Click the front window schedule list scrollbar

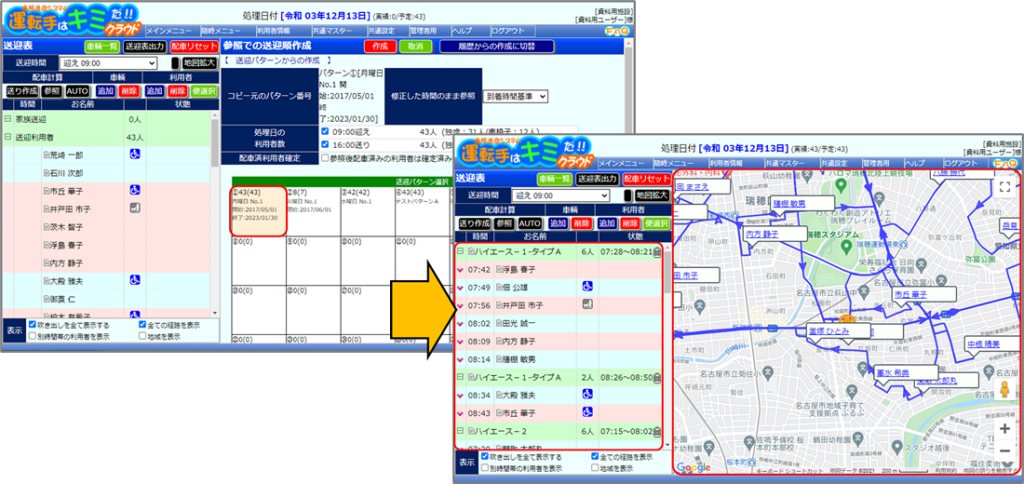point(665,346)
